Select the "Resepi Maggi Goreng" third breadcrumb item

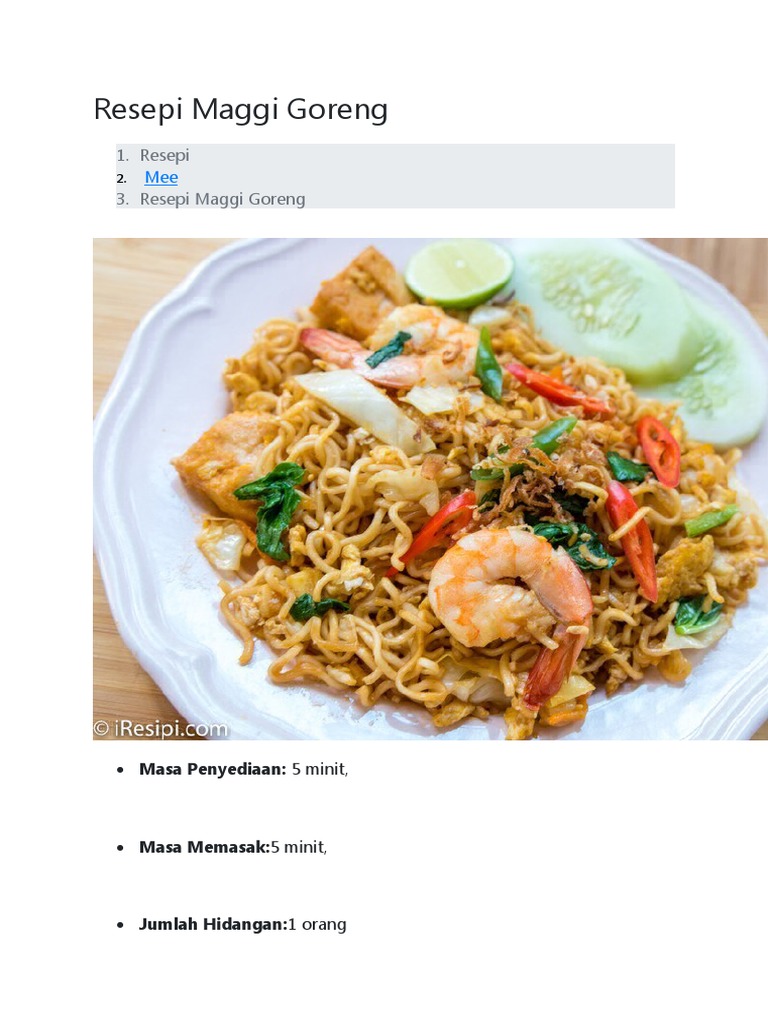pos(222,199)
